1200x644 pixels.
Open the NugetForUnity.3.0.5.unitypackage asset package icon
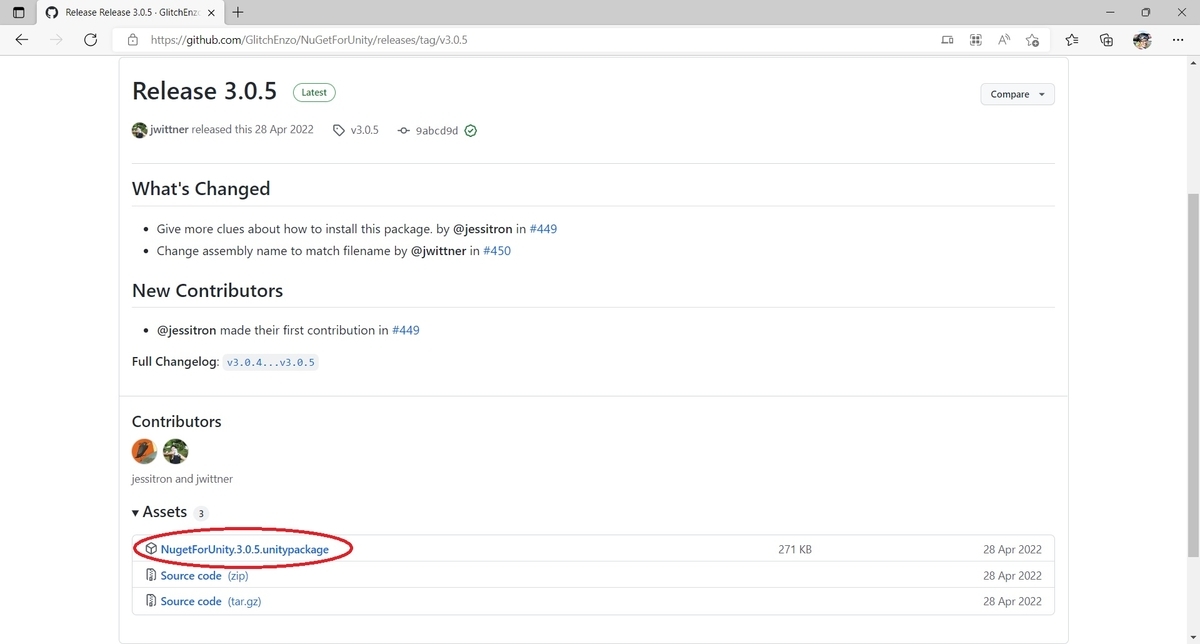click(x=151, y=548)
